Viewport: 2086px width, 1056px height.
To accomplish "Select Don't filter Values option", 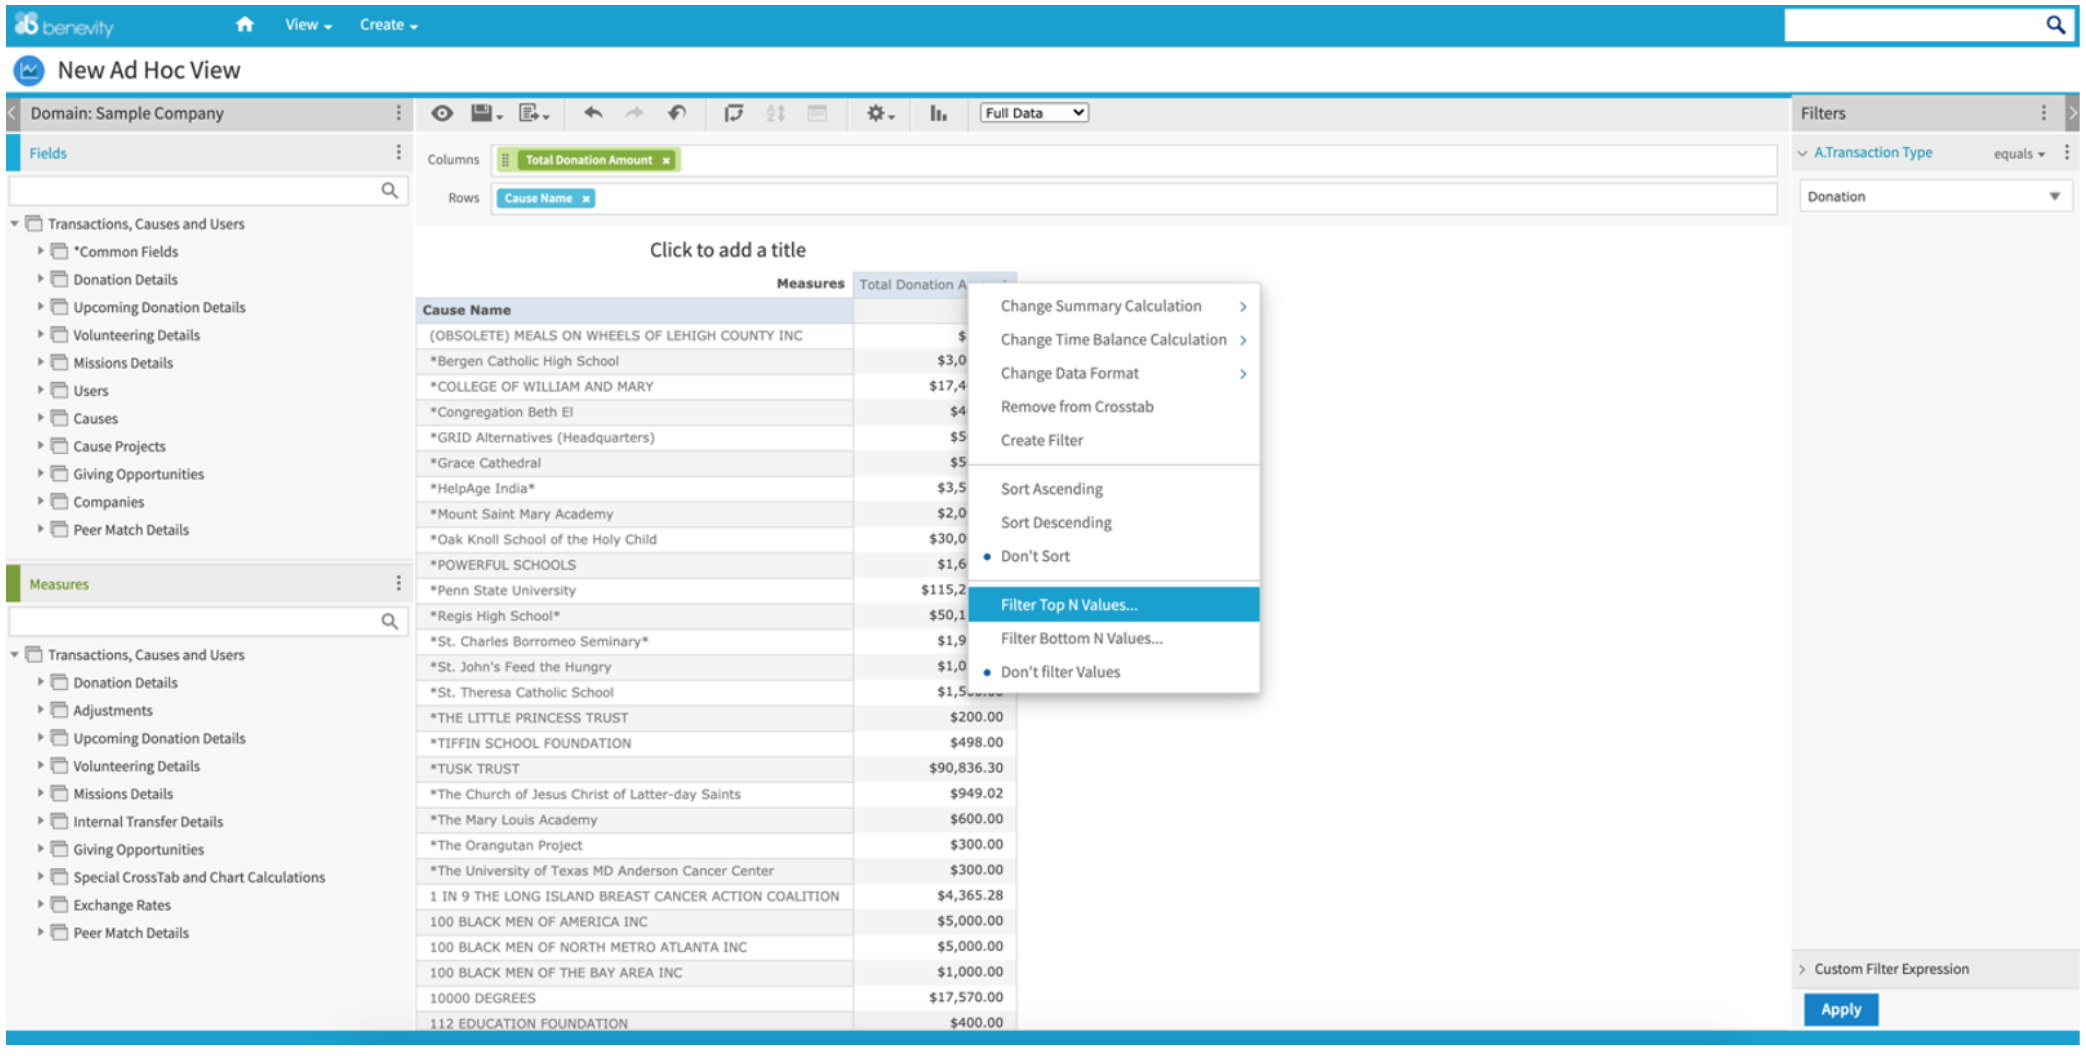I will click(x=1114, y=672).
